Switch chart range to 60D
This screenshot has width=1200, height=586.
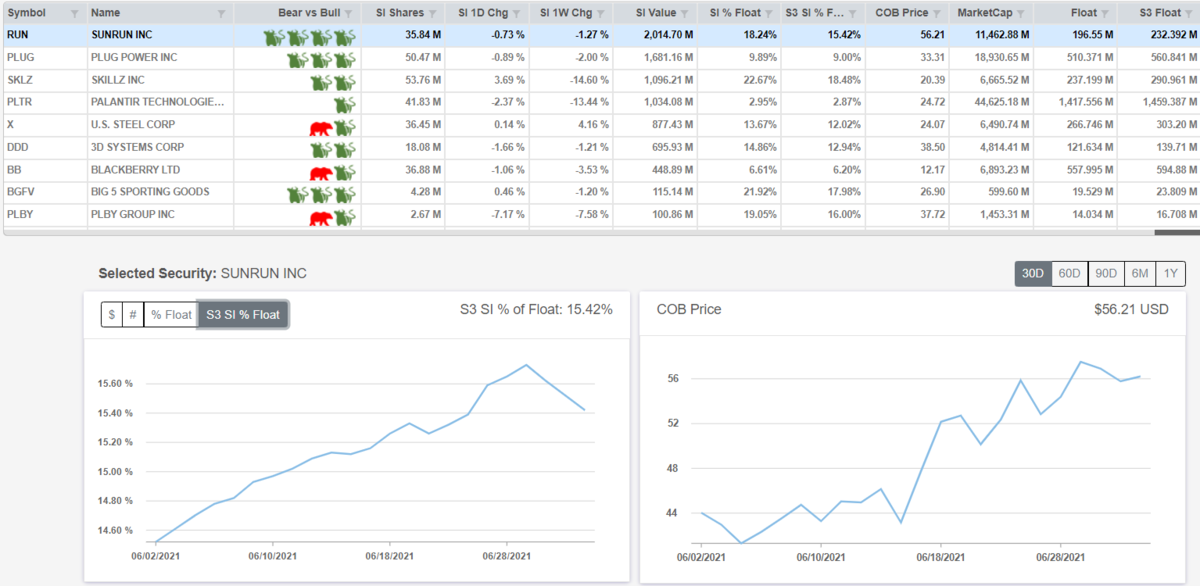pos(1069,274)
